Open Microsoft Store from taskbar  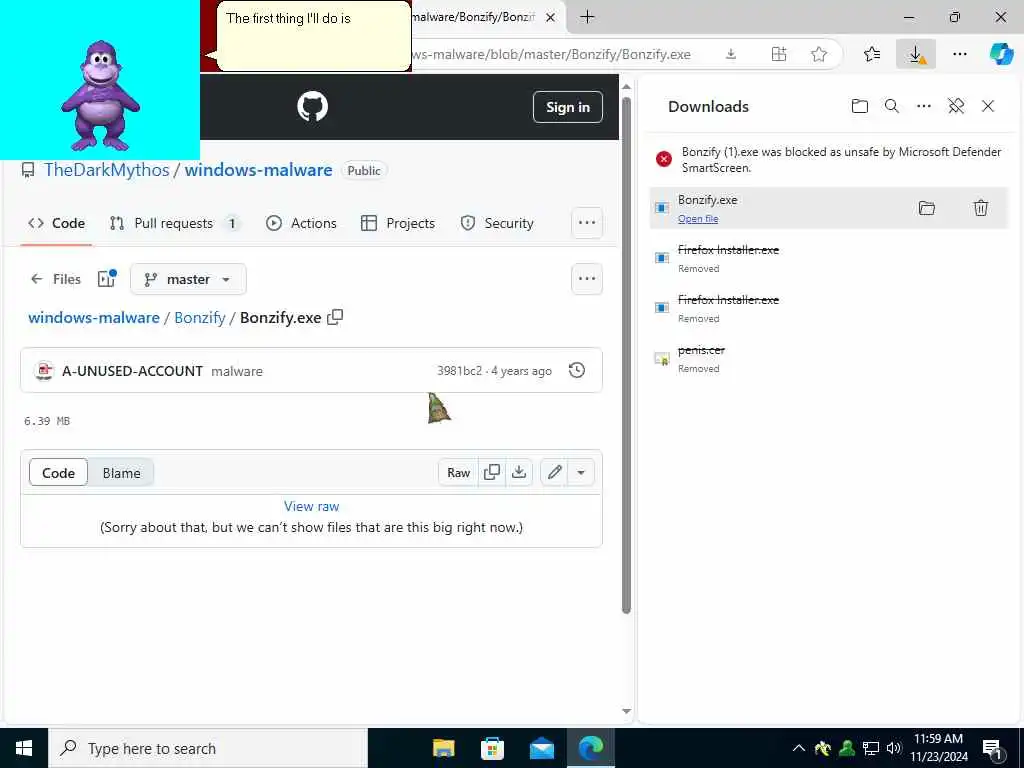coord(492,748)
